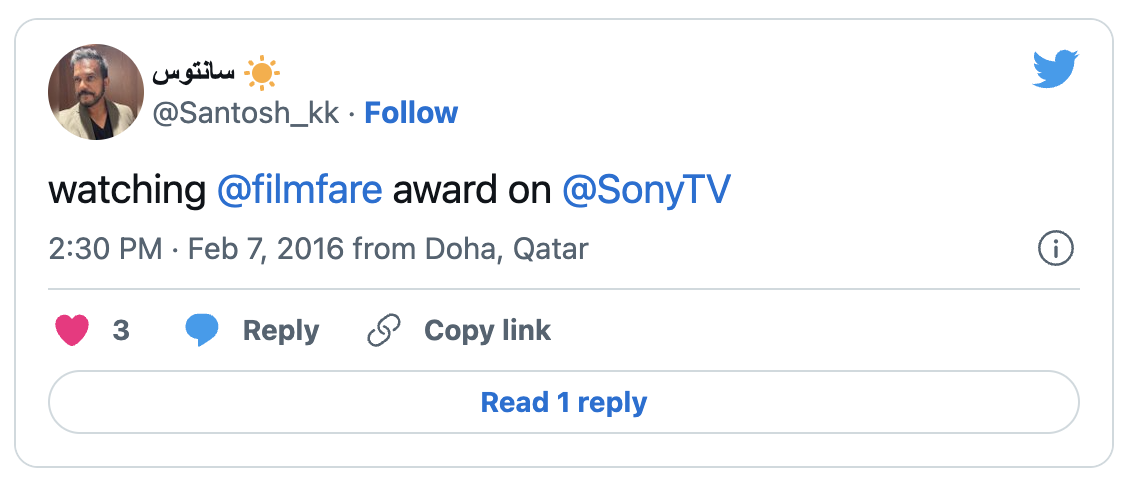Viewport: 1128px width, 482px height.
Task: Click the chain link icon
Action: click(384, 331)
